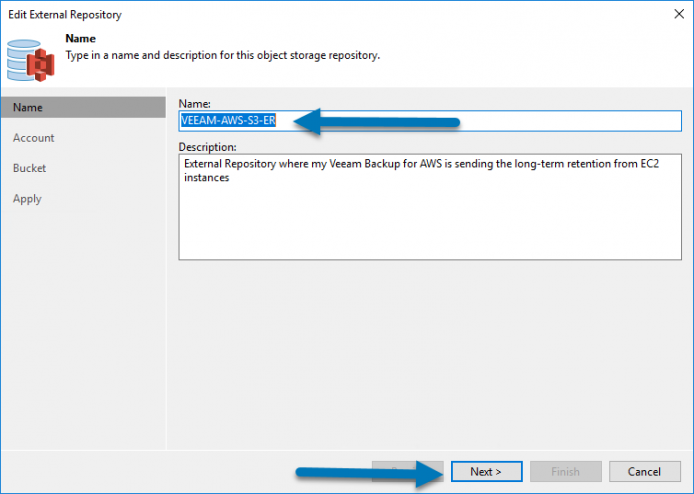Click the "Description:" field label
Viewport: 694px width, 494px height.
pyautogui.click(x=207, y=147)
